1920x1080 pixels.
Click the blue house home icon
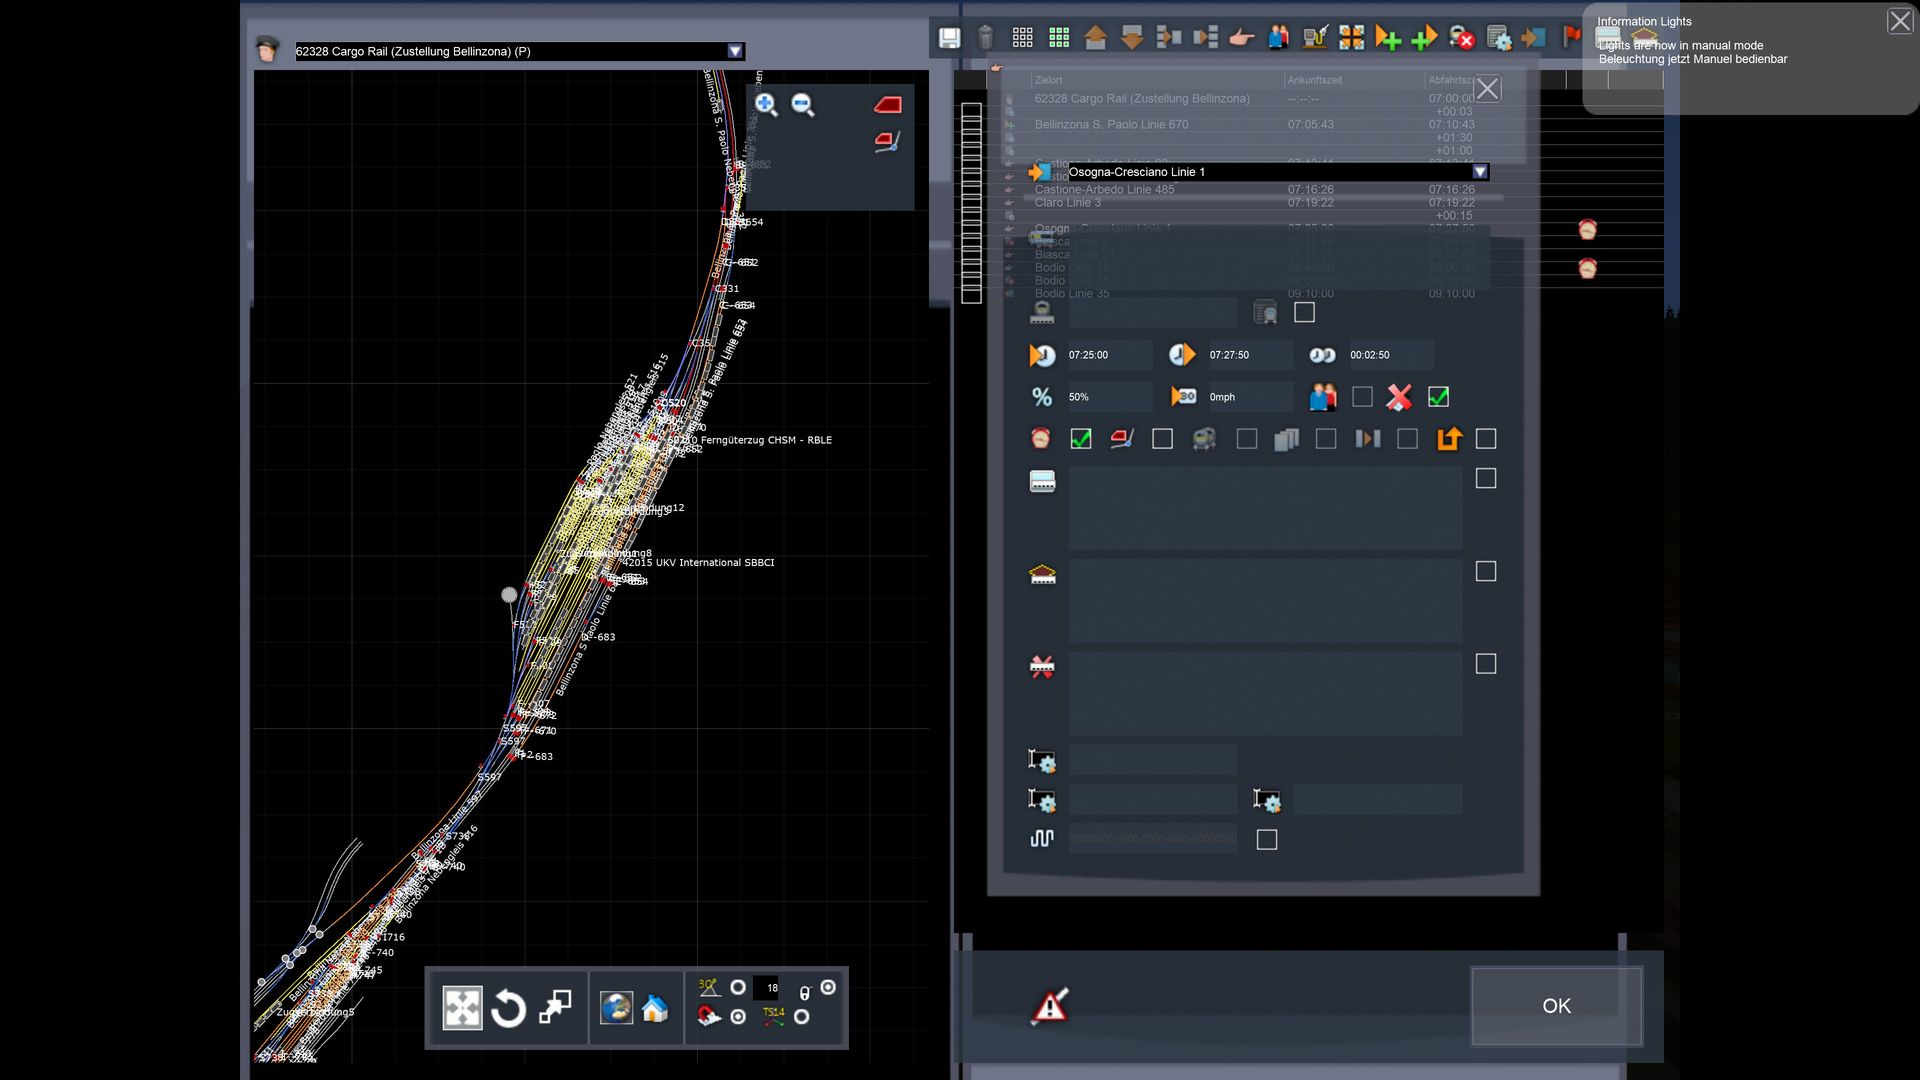click(x=655, y=1008)
